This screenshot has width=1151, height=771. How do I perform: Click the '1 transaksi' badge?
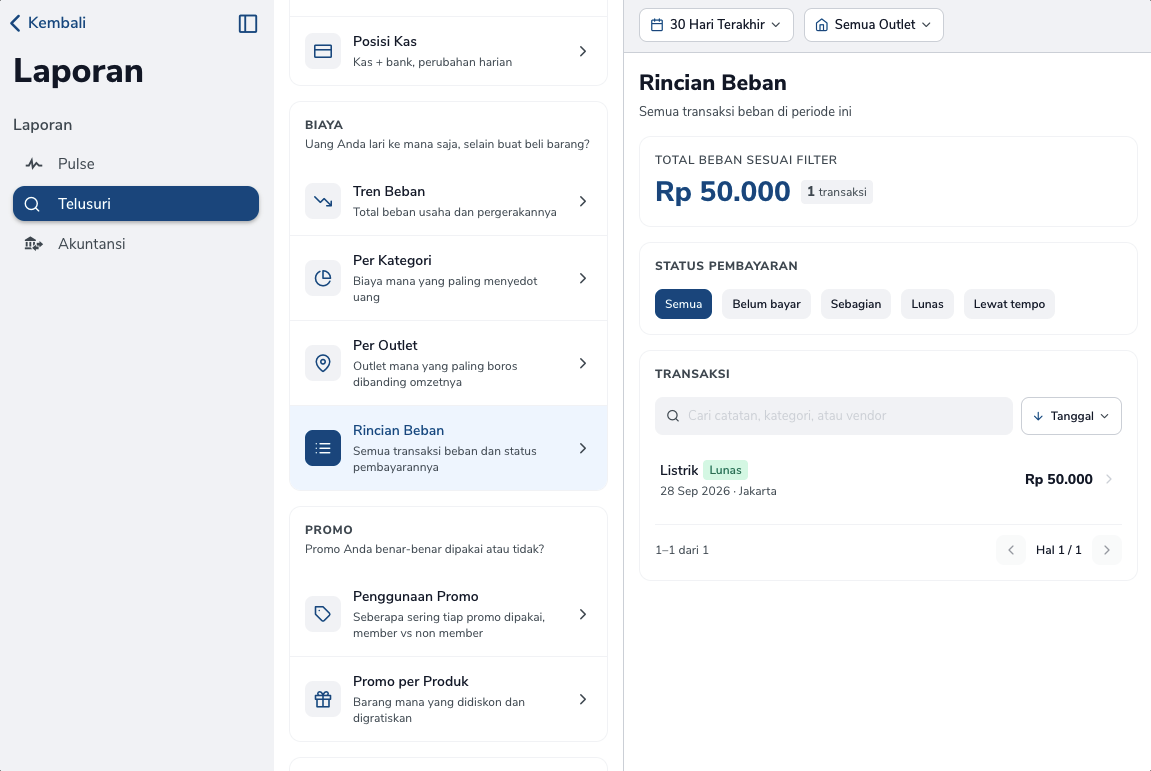click(837, 192)
